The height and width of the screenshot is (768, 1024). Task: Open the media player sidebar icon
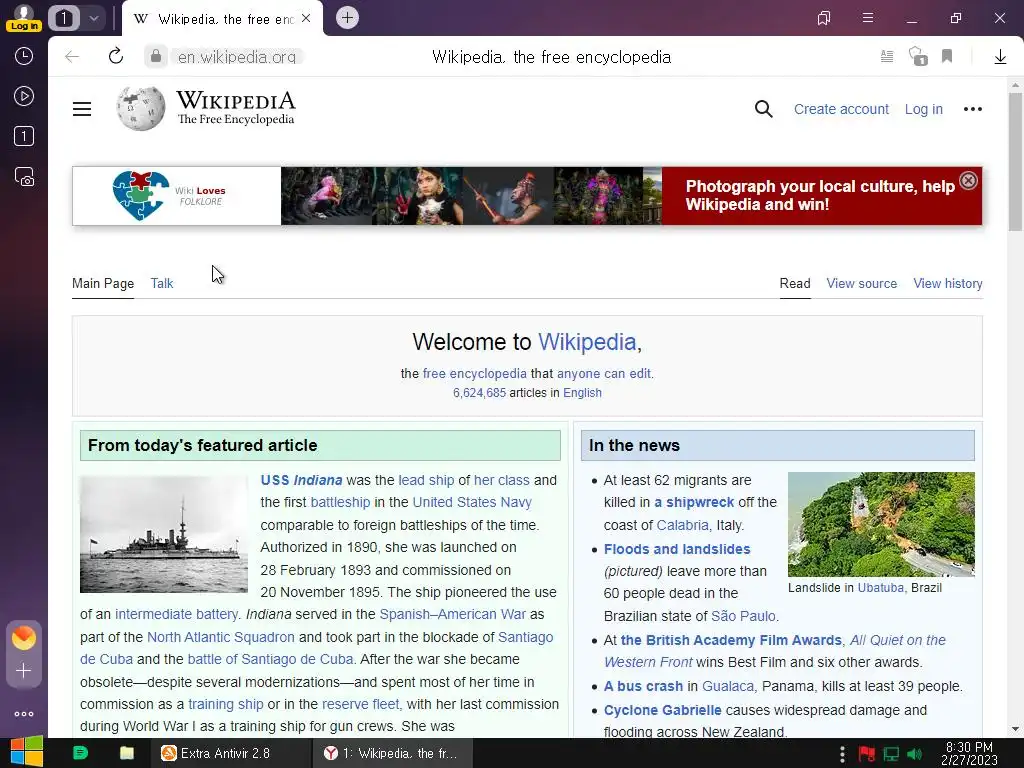click(x=24, y=97)
